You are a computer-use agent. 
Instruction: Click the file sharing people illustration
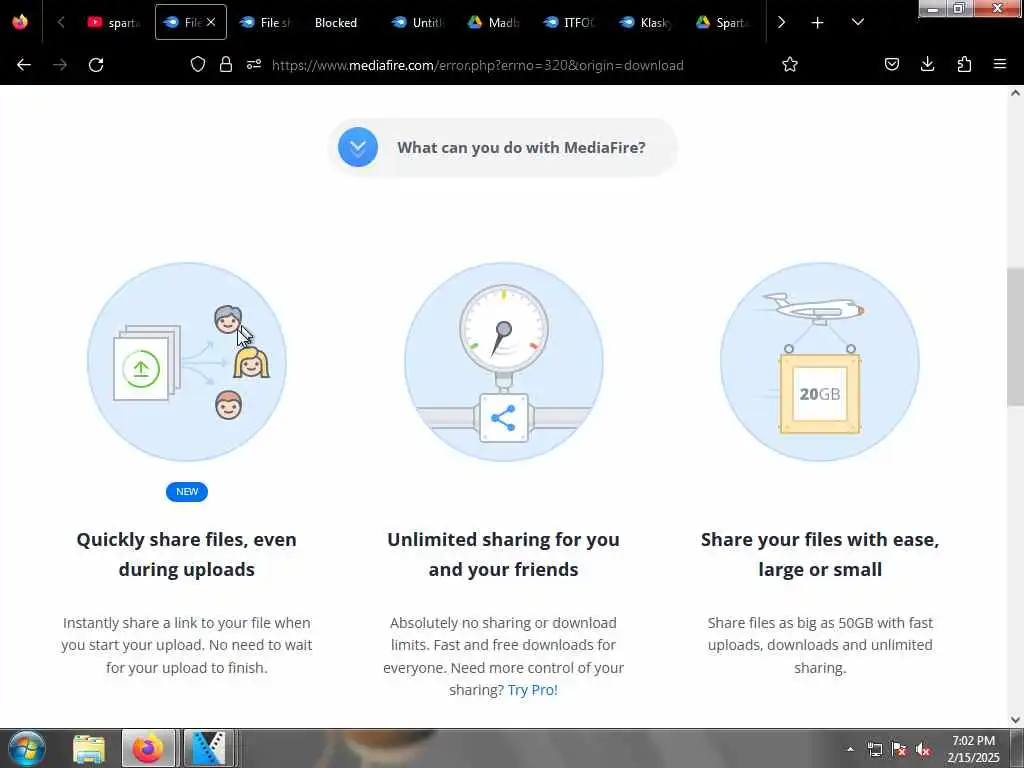(x=187, y=362)
